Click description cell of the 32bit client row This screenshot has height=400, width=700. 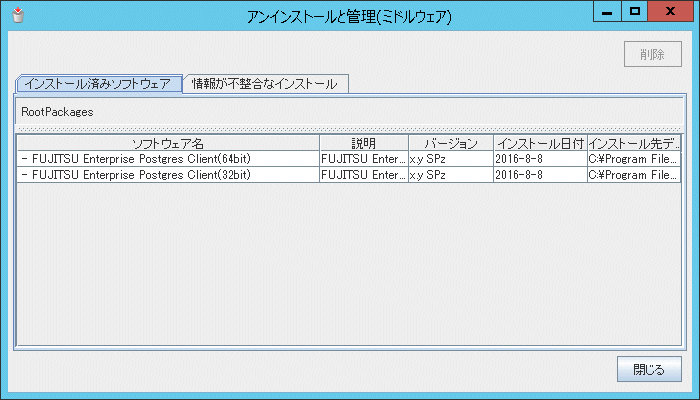point(364,175)
